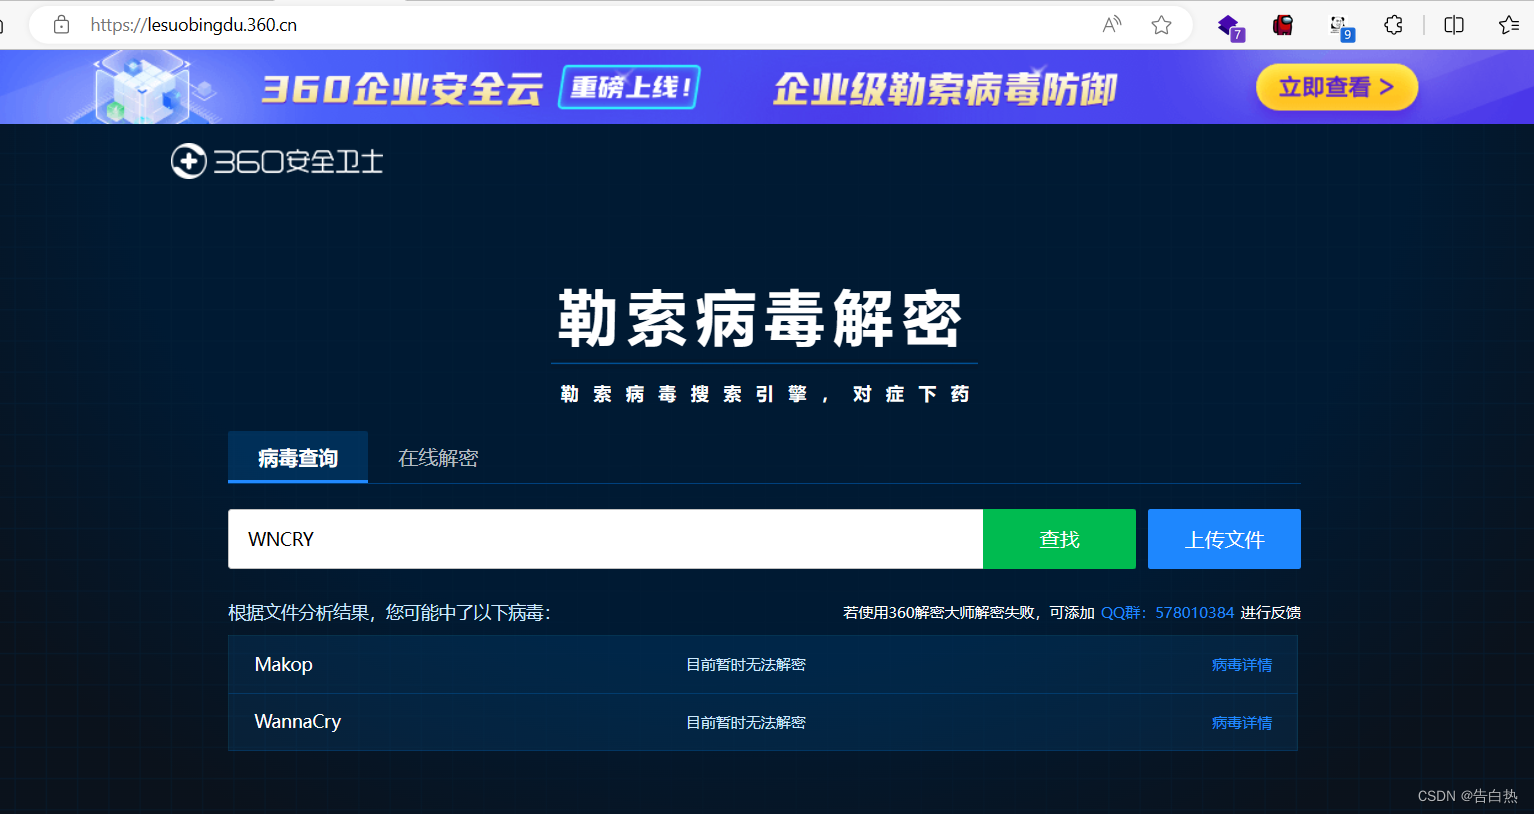This screenshot has width=1534, height=814.
Task: Click the 根据文件分析结果 result message
Action: click(x=390, y=612)
